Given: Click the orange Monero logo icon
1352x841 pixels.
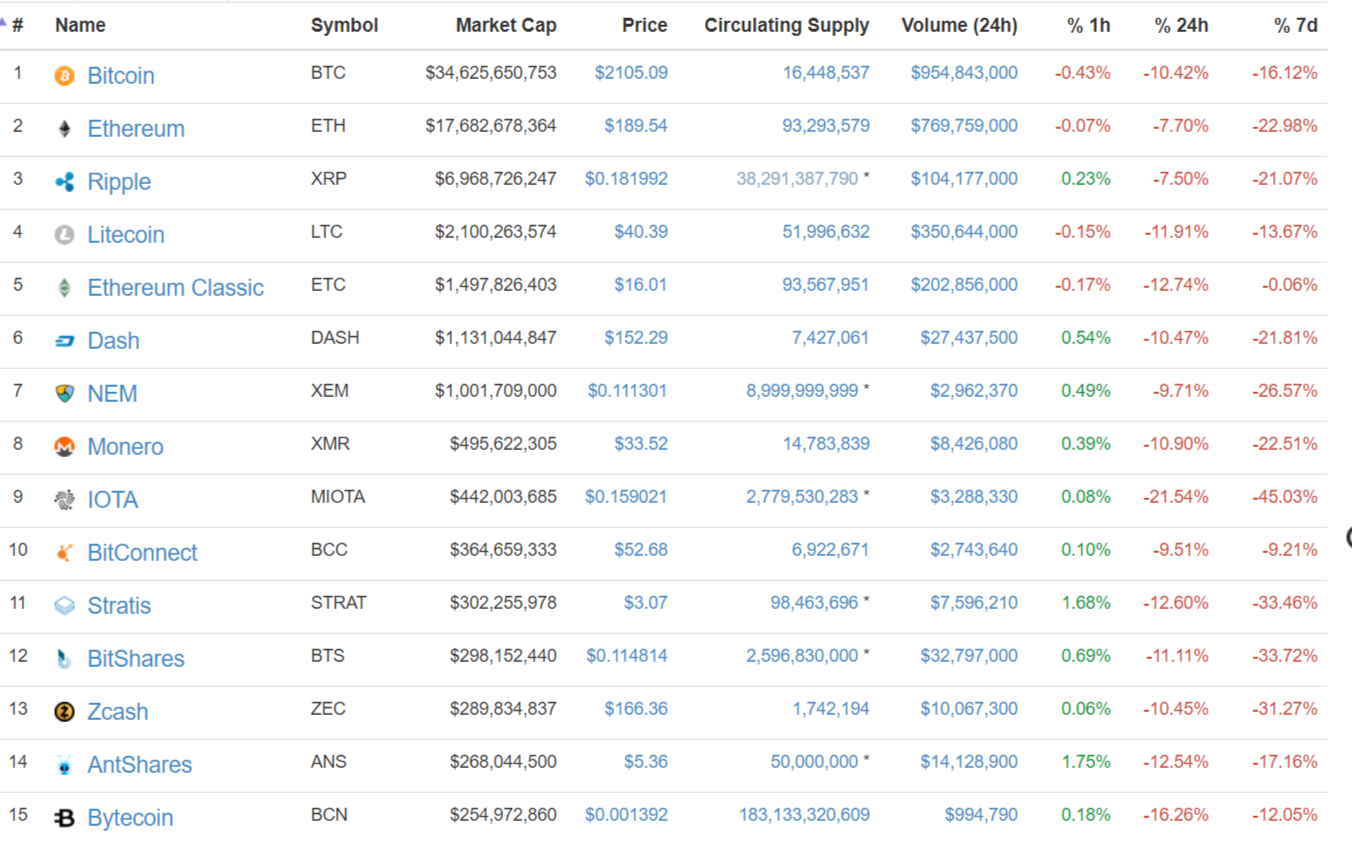Looking at the screenshot, I should coord(64,447).
